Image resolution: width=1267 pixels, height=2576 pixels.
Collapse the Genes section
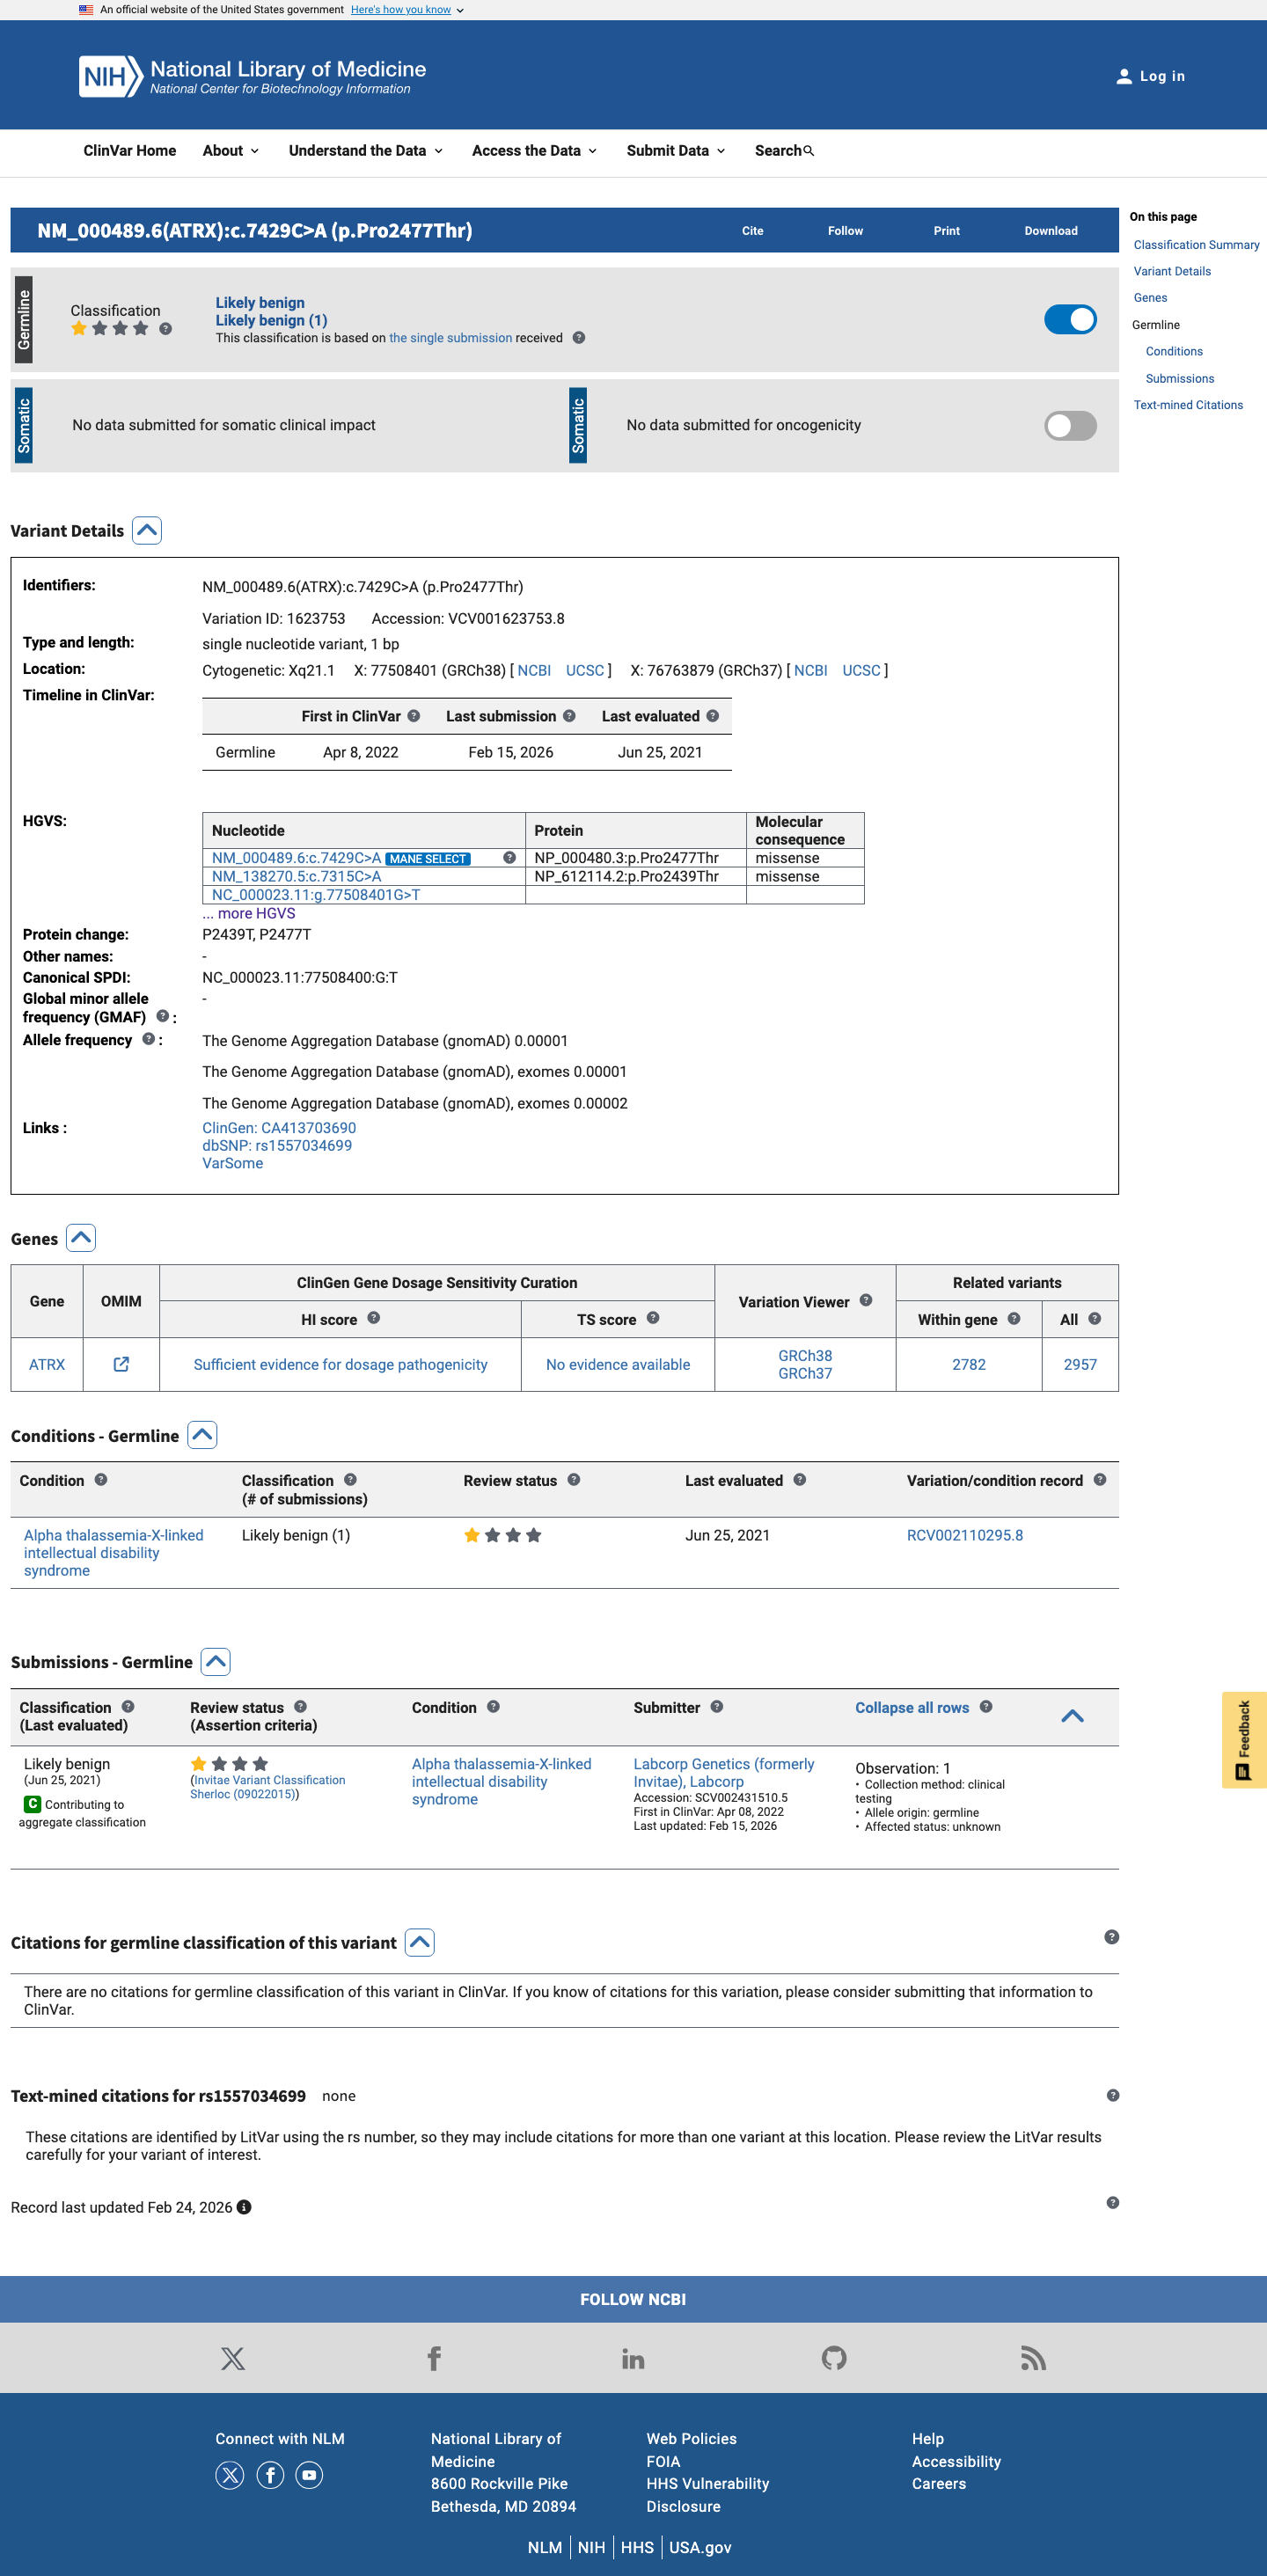pos(81,1237)
